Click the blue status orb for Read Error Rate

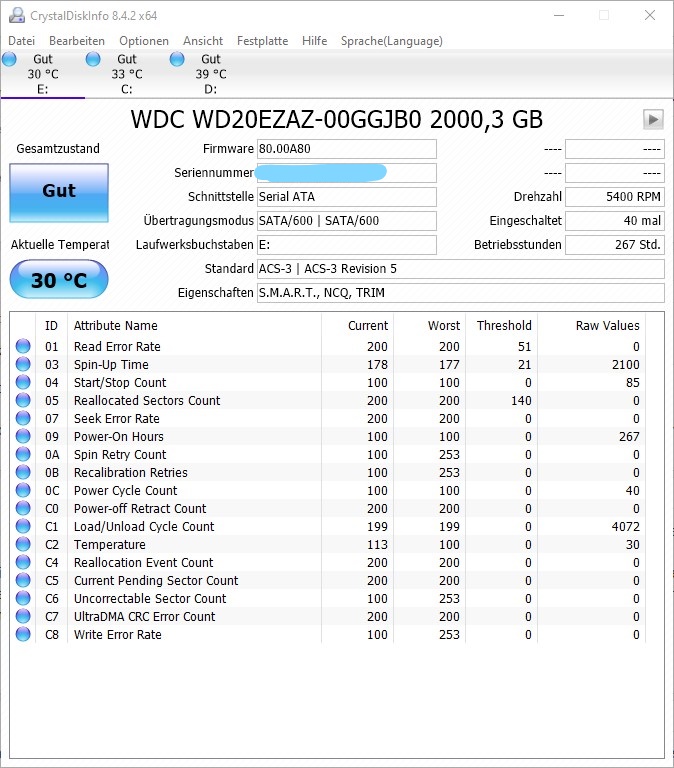pos(23,346)
